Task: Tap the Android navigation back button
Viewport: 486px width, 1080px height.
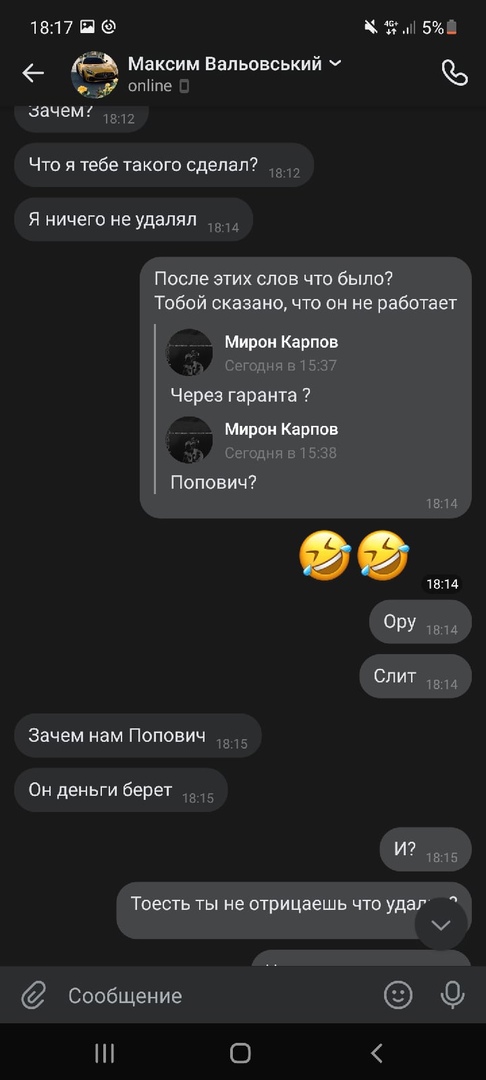Action: coord(377,1052)
